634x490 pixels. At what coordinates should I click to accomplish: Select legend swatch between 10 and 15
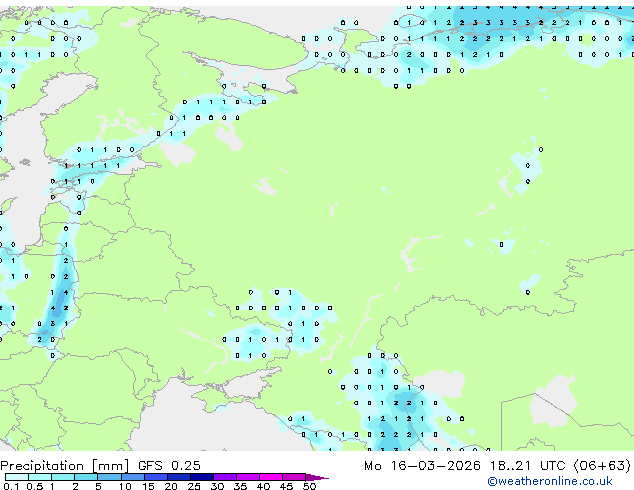tap(132, 477)
